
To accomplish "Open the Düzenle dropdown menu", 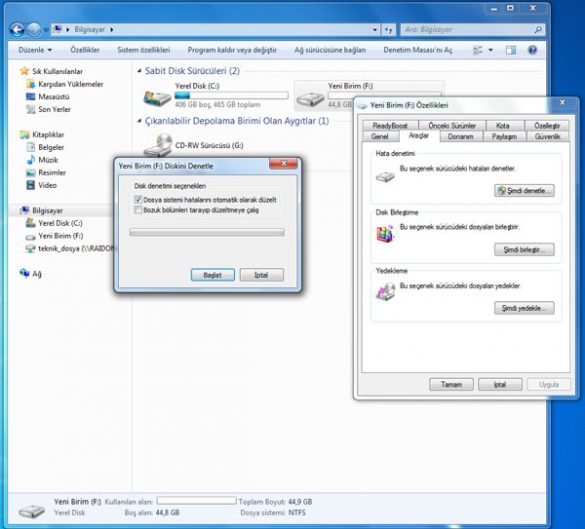I will (35, 50).
